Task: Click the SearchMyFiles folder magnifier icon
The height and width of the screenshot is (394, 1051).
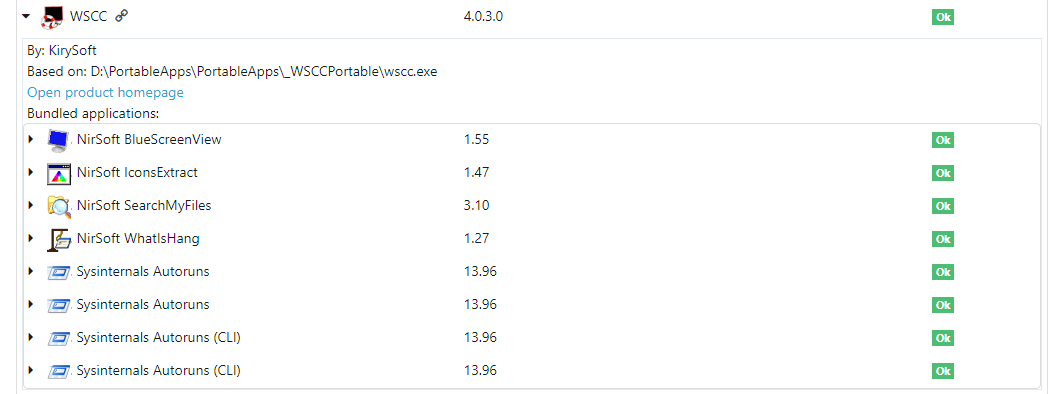Action: tap(59, 206)
